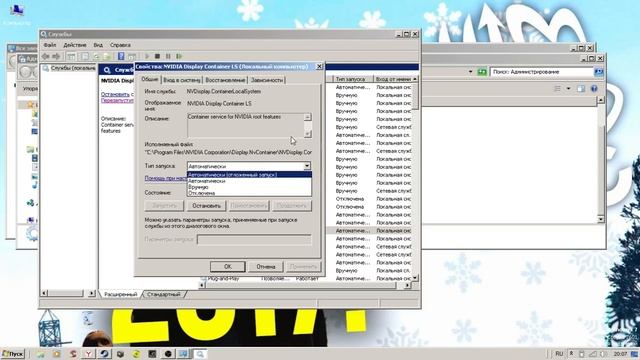The width and height of the screenshot is (640, 360).
Task: Click the 'Остановить' link in the description pane
Action: (115, 94)
